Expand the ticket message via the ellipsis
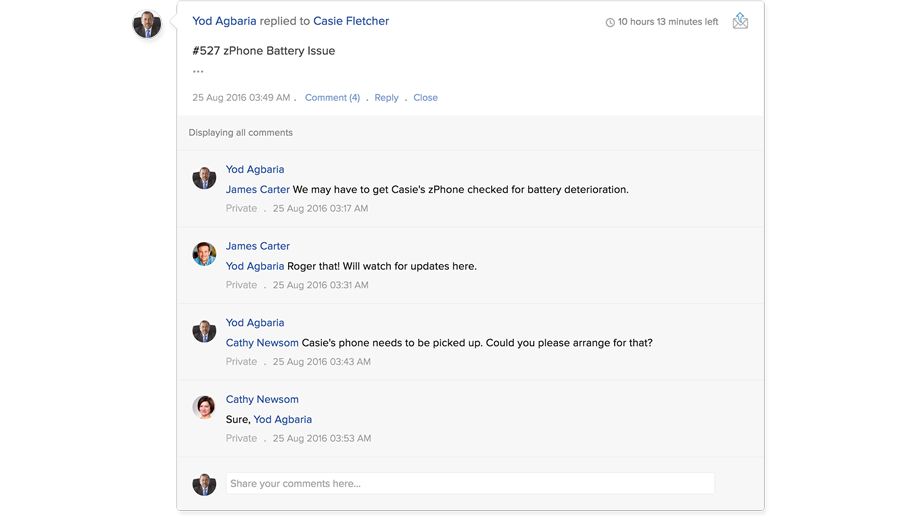 pos(198,72)
